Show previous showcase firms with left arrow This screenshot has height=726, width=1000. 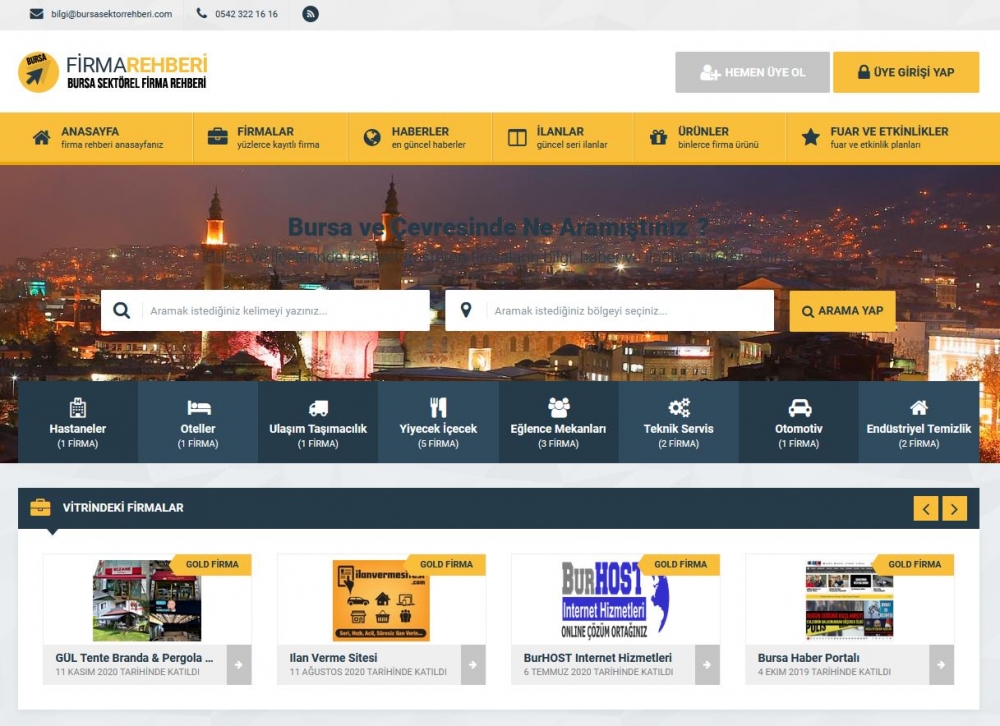pyautogui.click(x=926, y=509)
